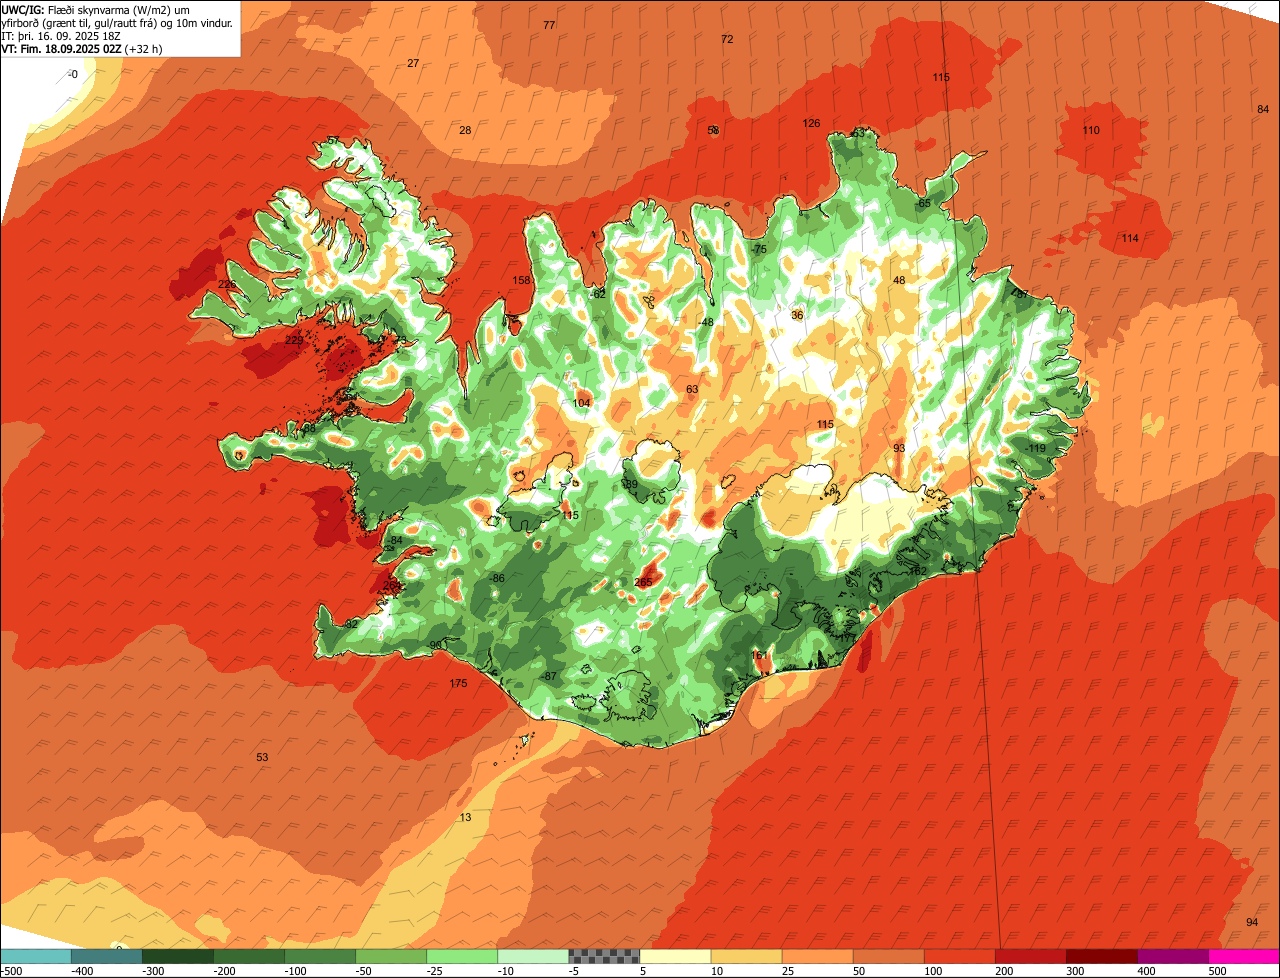Click the value 126 north of Iceland
Viewport: 1280px width, 978px height.
click(811, 123)
